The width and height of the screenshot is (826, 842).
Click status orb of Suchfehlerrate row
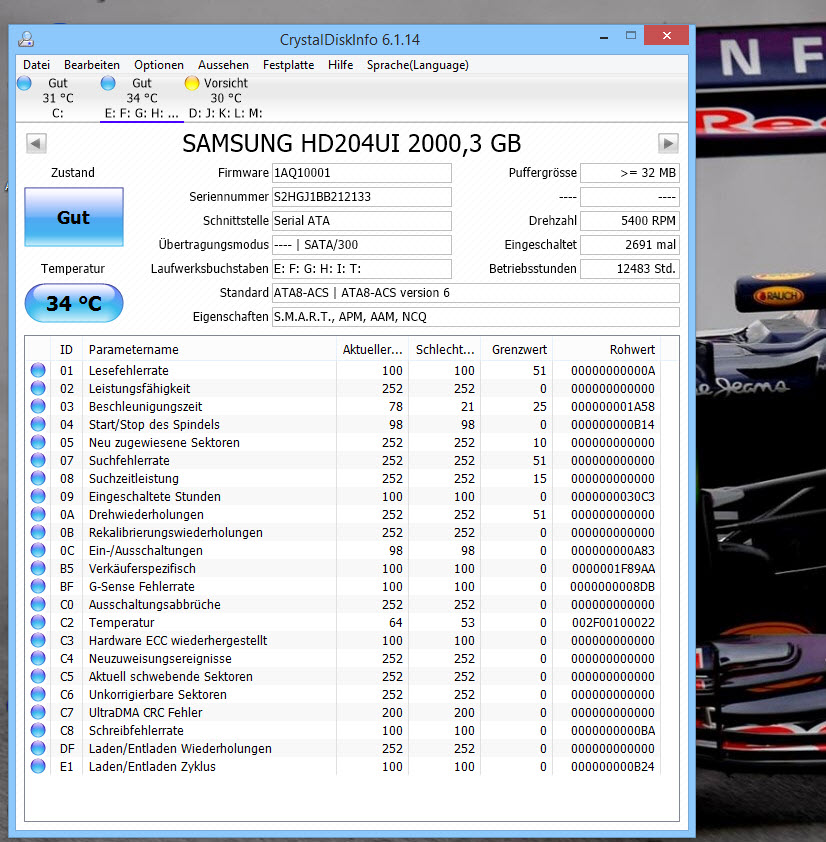[x=38, y=460]
